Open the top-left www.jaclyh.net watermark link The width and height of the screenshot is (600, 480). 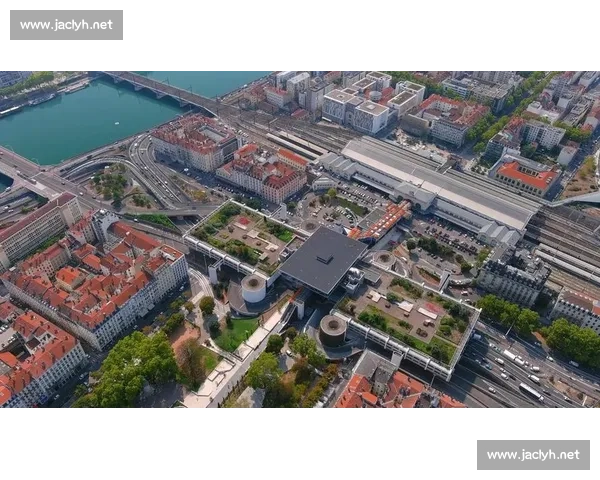(x=66, y=25)
